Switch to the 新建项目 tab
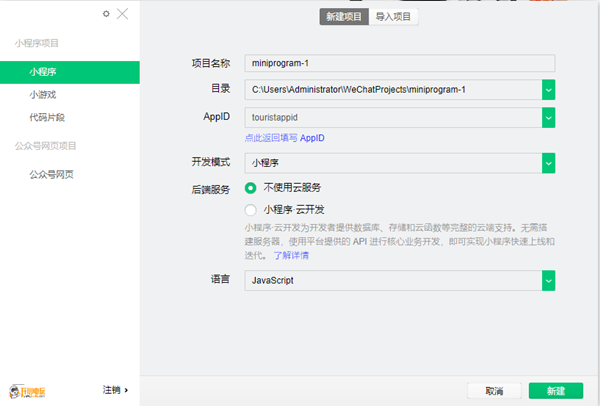The height and width of the screenshot is (406, 600). coord(343,16)
